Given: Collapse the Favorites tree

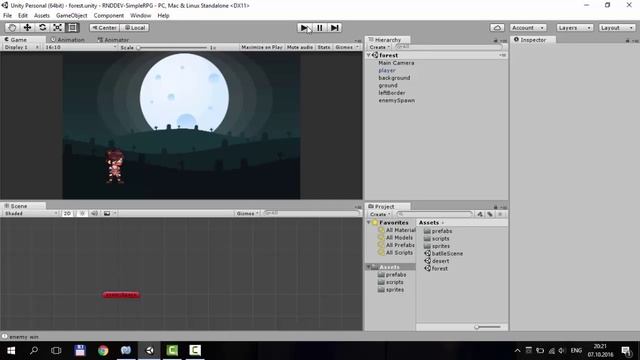Looking at the screenshot, I should point(369,222).
